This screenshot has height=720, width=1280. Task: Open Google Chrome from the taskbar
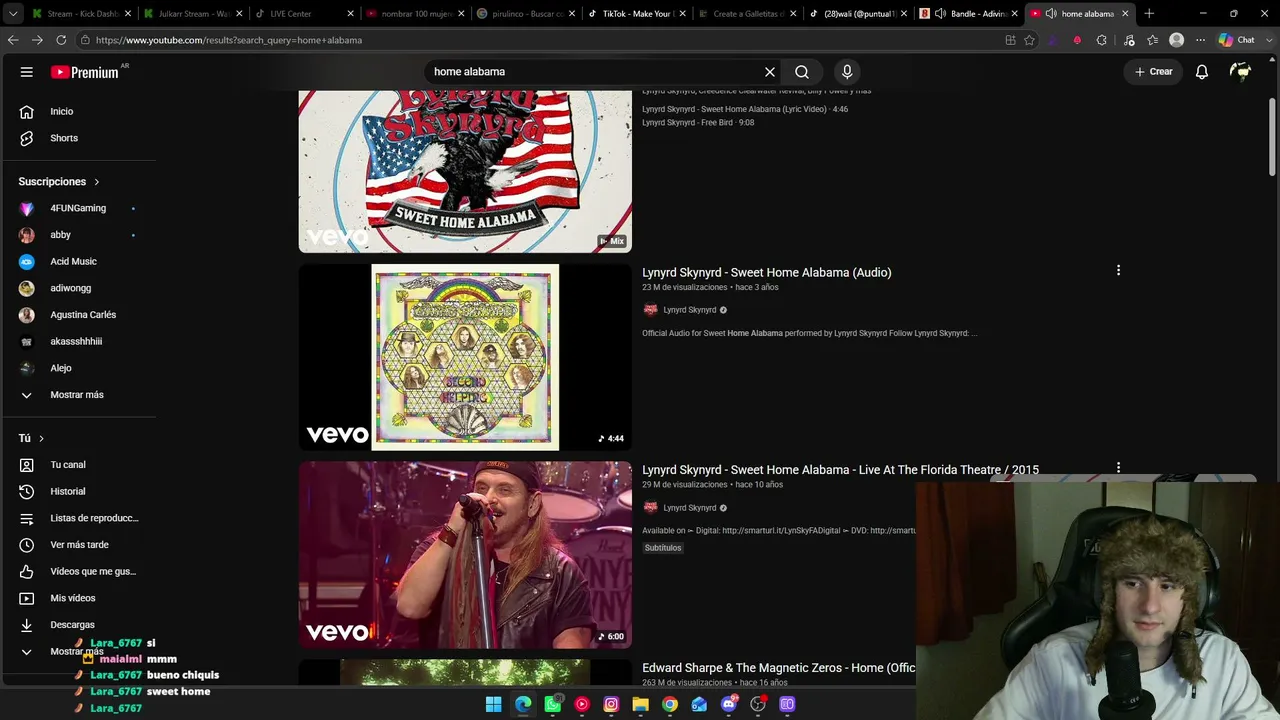(670, 704)
